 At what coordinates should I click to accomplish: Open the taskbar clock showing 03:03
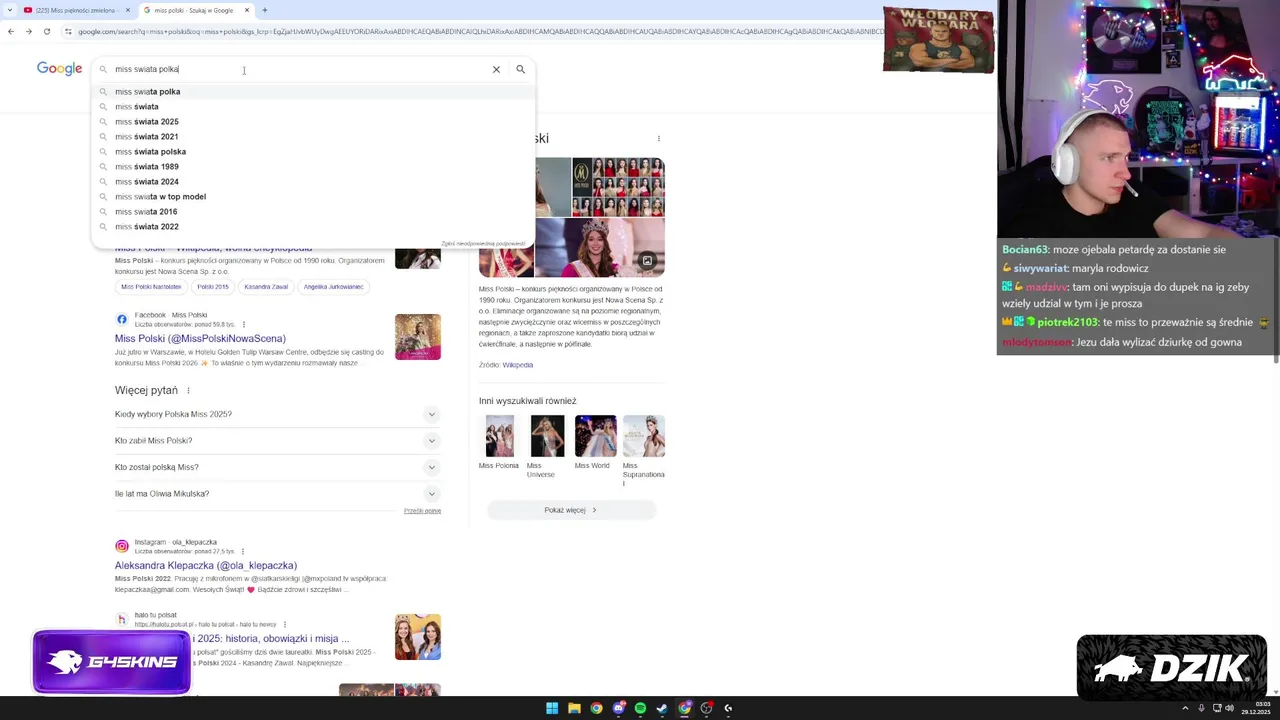[x=1256, y=708]
